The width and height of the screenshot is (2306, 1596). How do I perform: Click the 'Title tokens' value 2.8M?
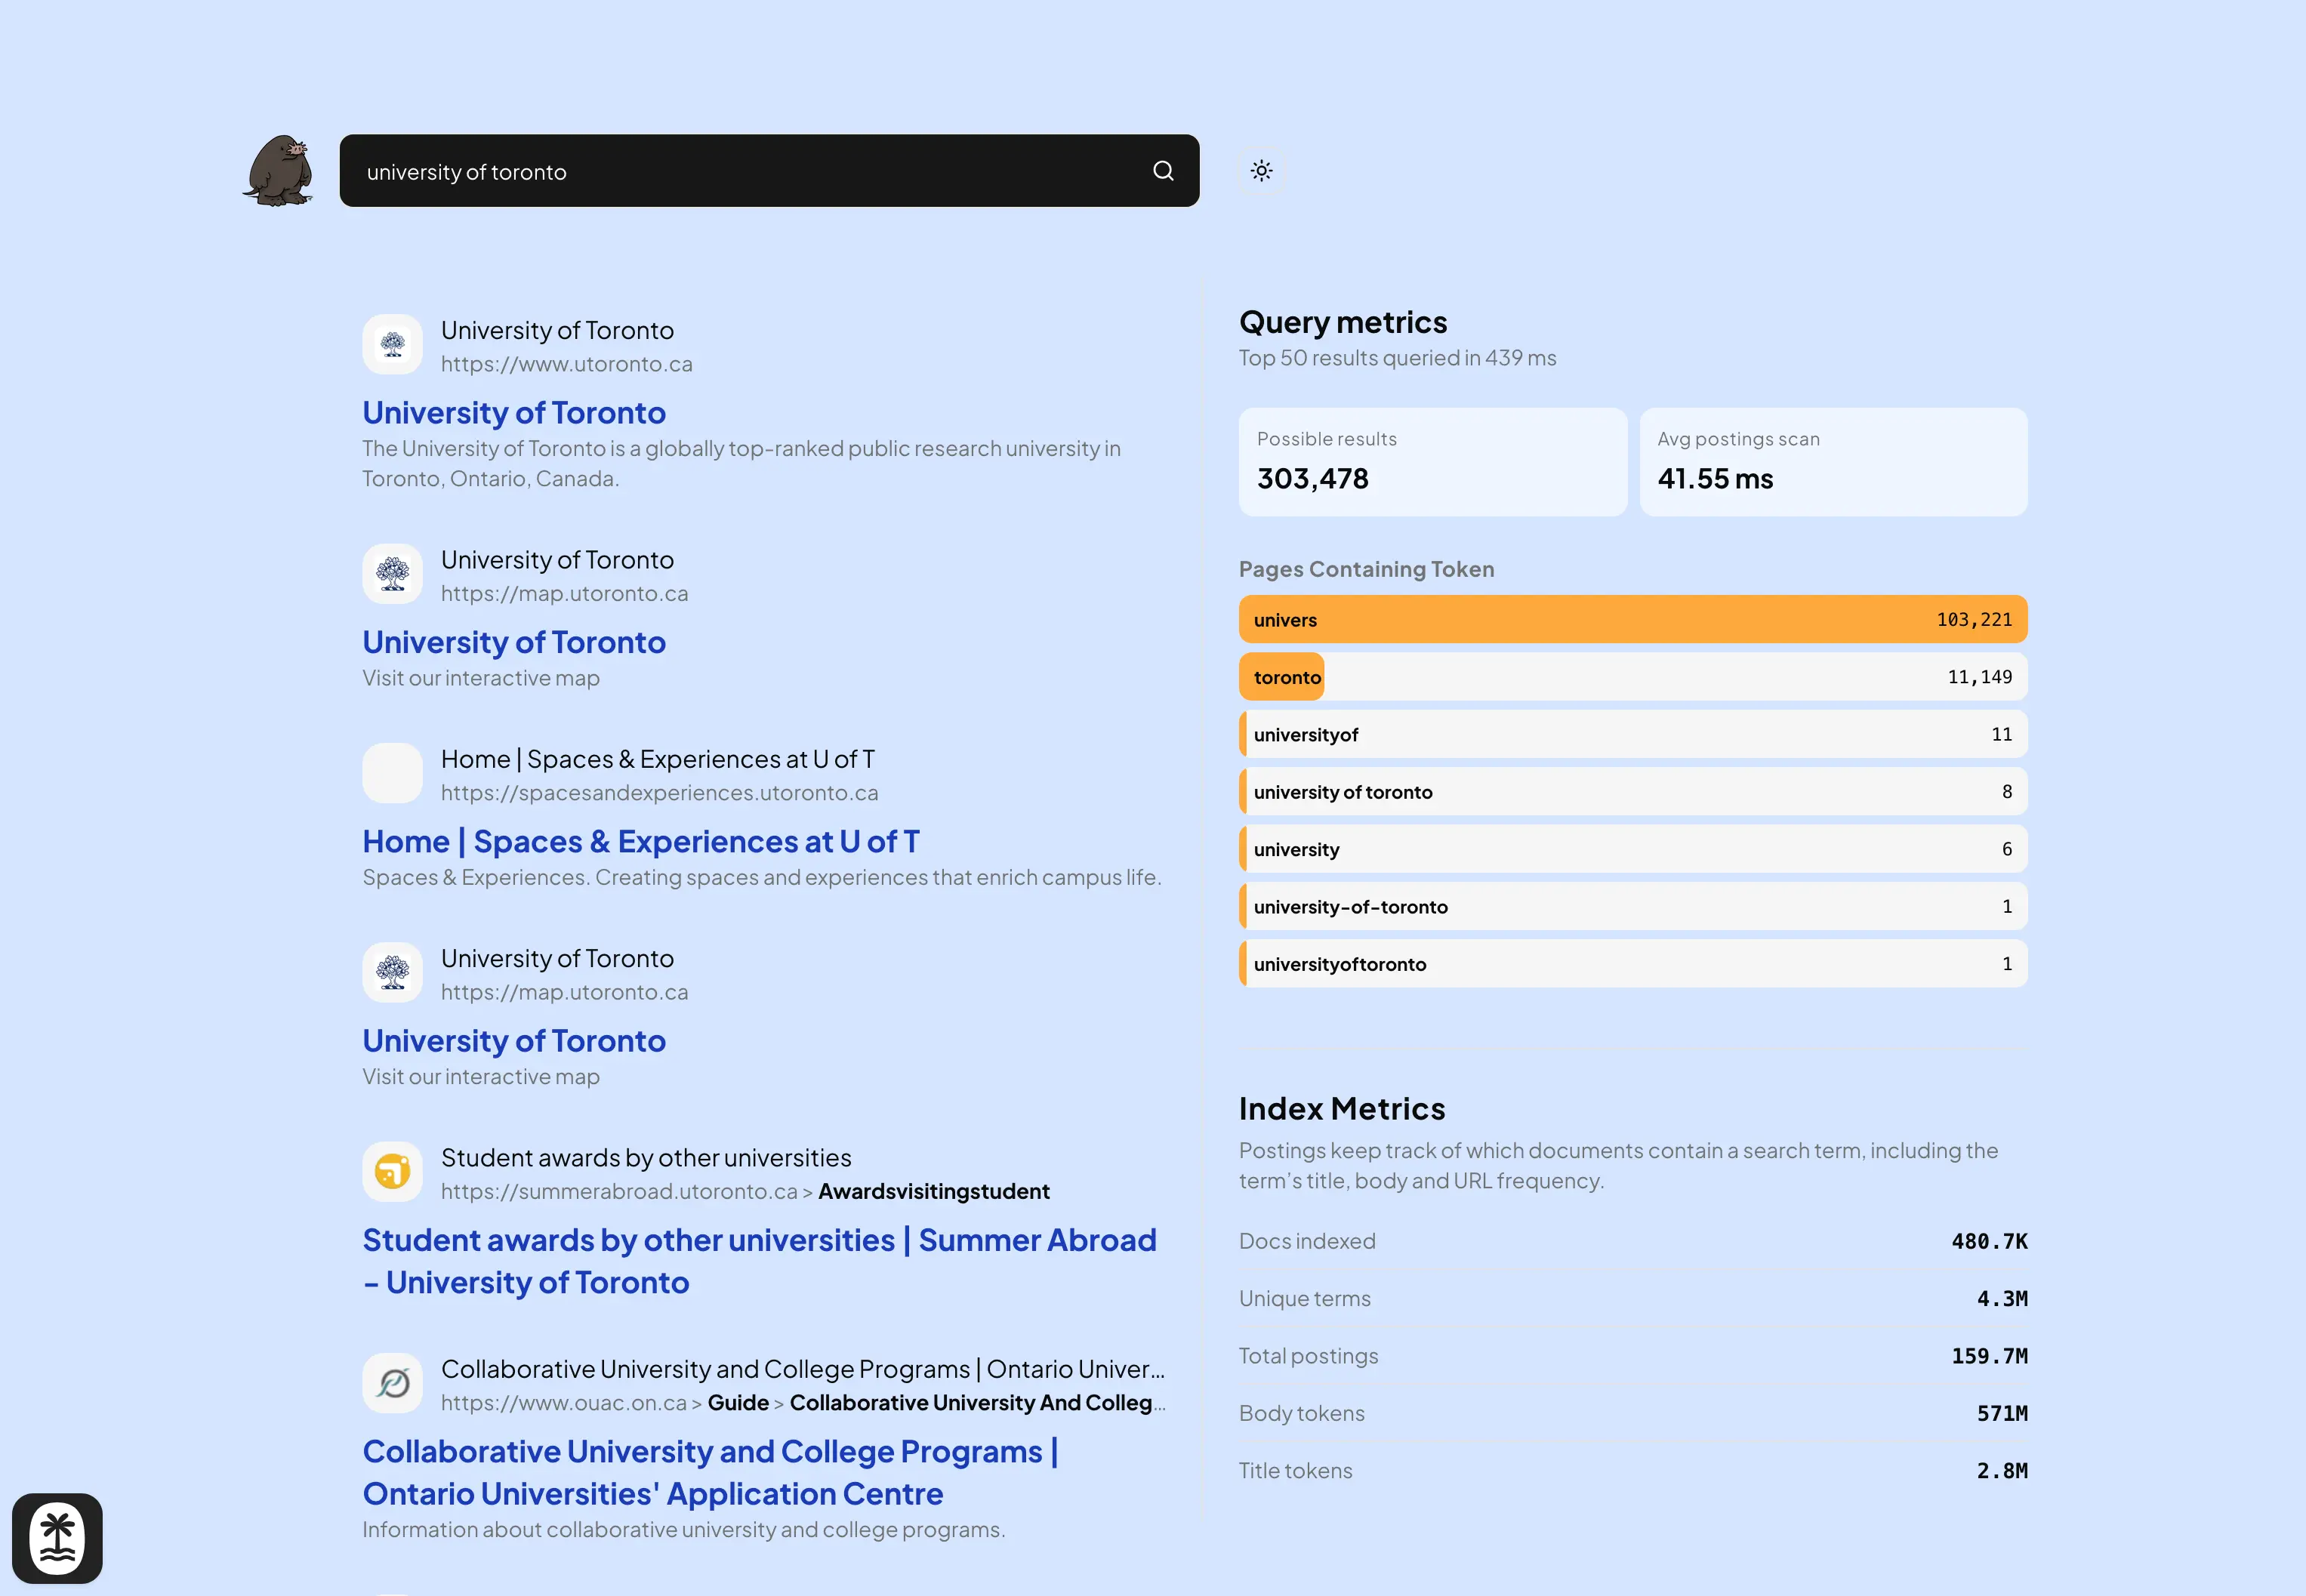(2002, 1471)
